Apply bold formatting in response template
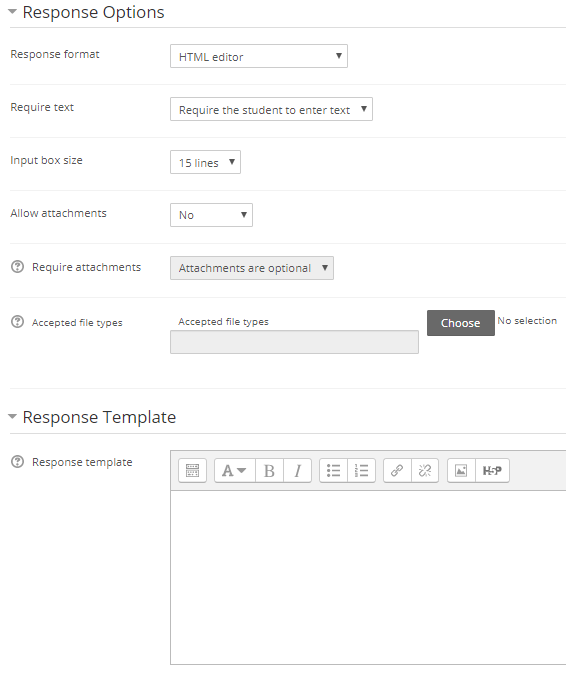The image size is (566, 675). 269,470
